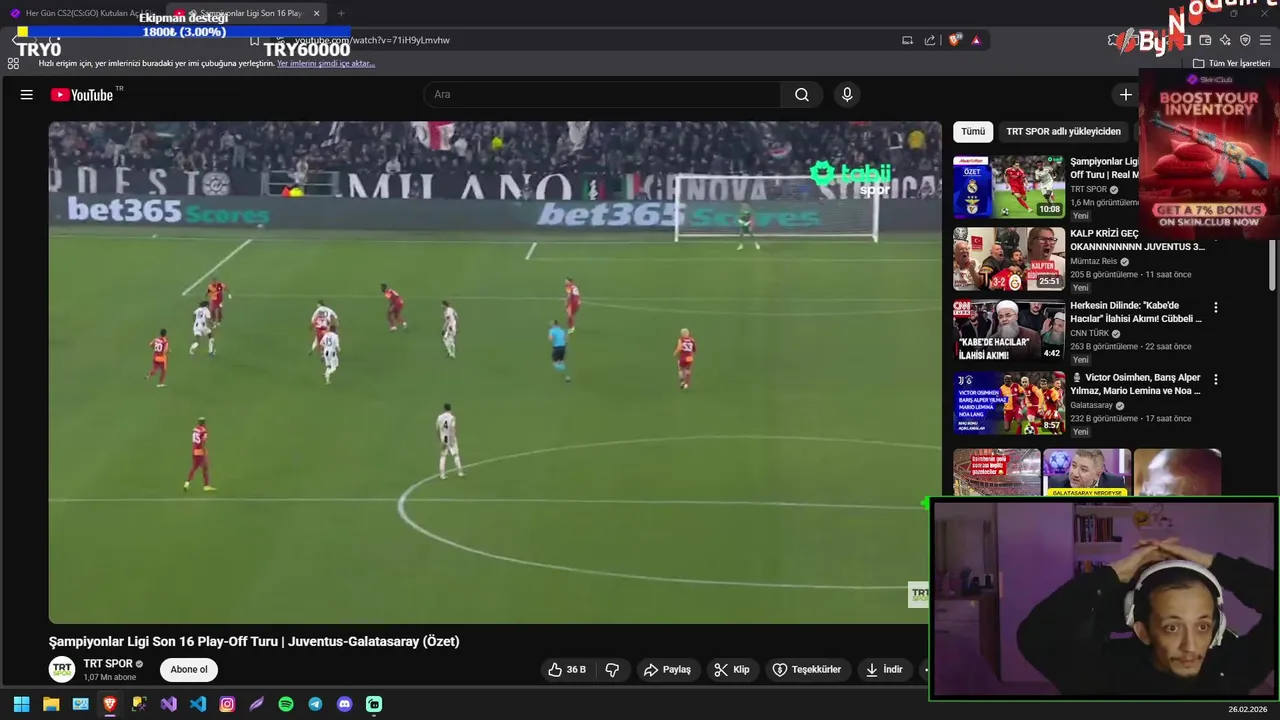Image resolution: width=1280 pixels, height=720 pixels.
Task: Open the Galatasaray channel name under Osimhen video
Action: (x=1091, y=406)
